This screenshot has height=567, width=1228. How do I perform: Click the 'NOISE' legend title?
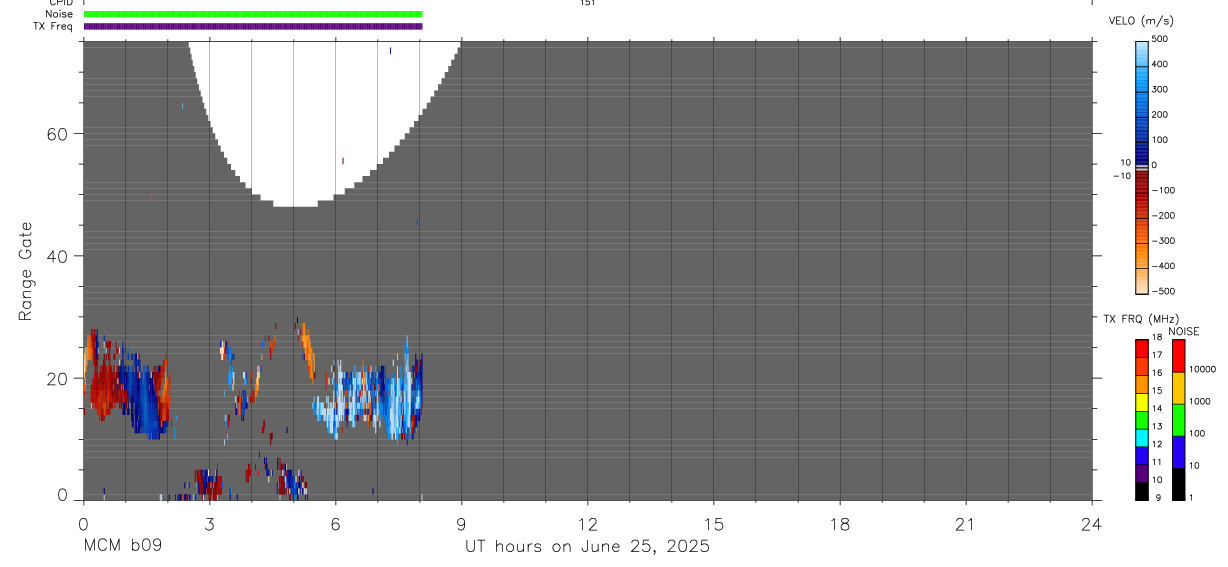point(1183,331)
